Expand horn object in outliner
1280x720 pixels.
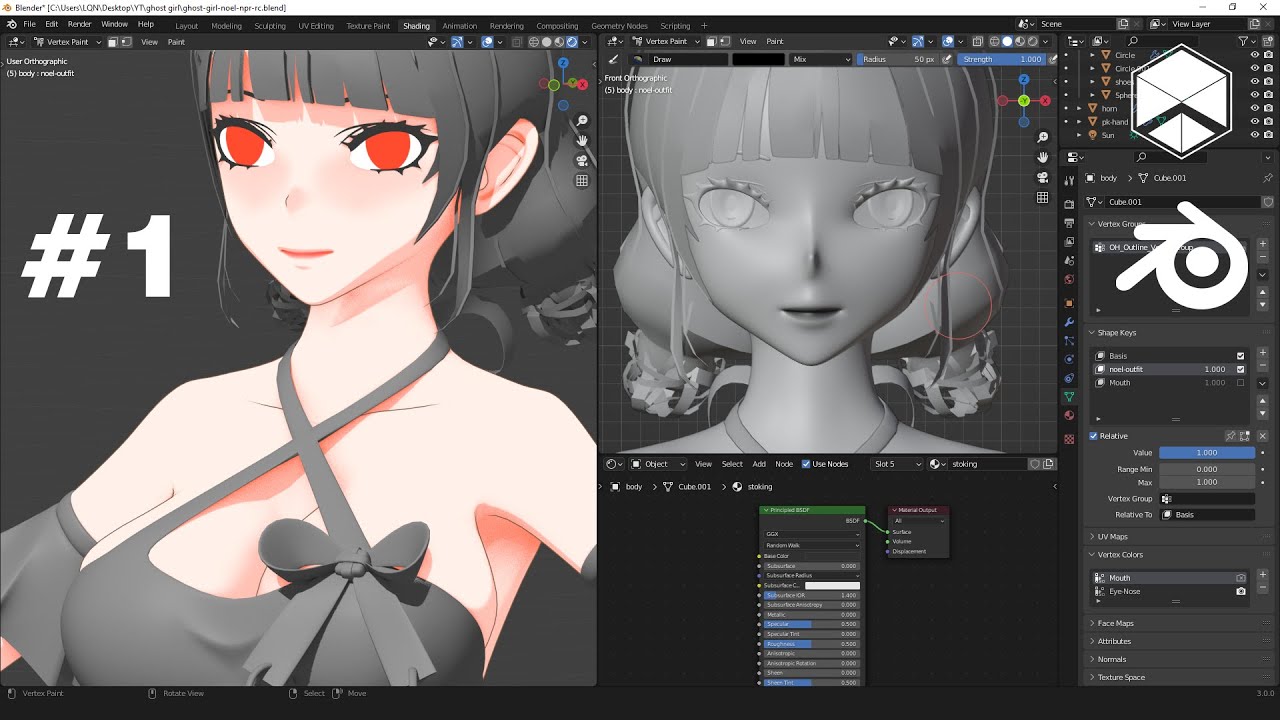(x=1081, y=108)
